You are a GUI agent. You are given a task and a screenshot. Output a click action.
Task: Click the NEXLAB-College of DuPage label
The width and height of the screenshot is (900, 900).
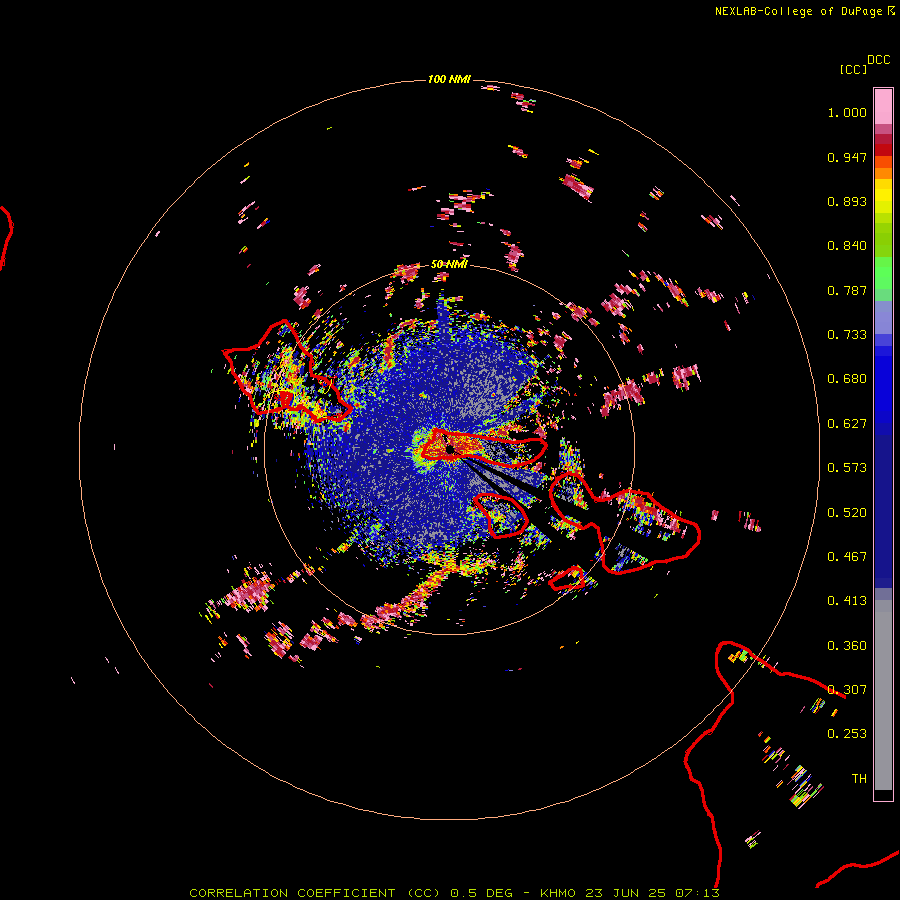tap(798, 11)
